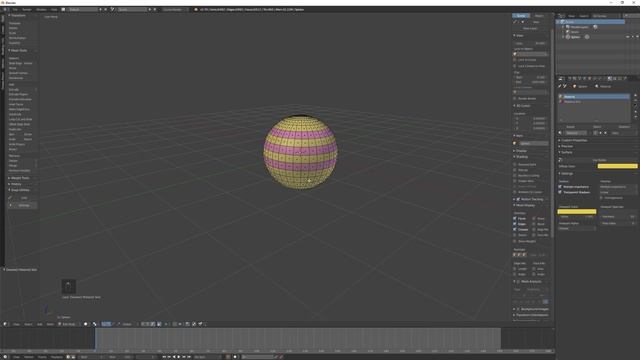Toggle Sphere renderability in outliner

click(x=637, y=37)
